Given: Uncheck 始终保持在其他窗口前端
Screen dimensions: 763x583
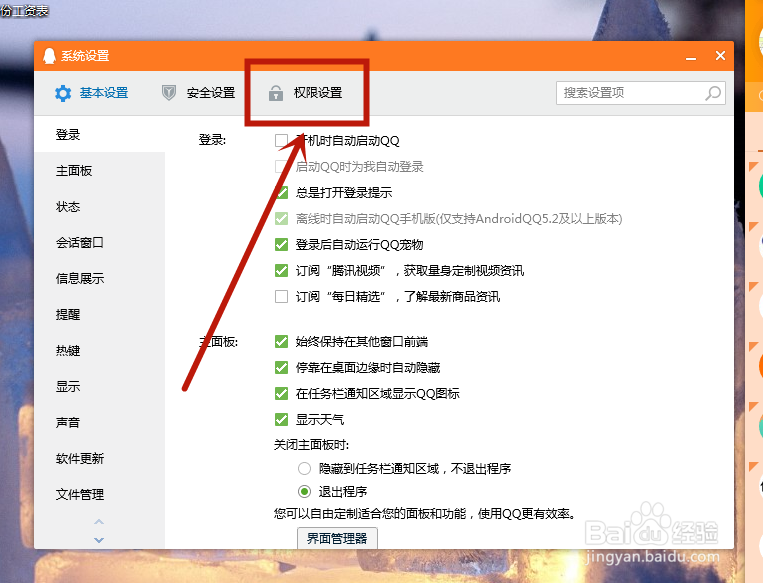Looking at the screenshot, I should pos(281,342).
